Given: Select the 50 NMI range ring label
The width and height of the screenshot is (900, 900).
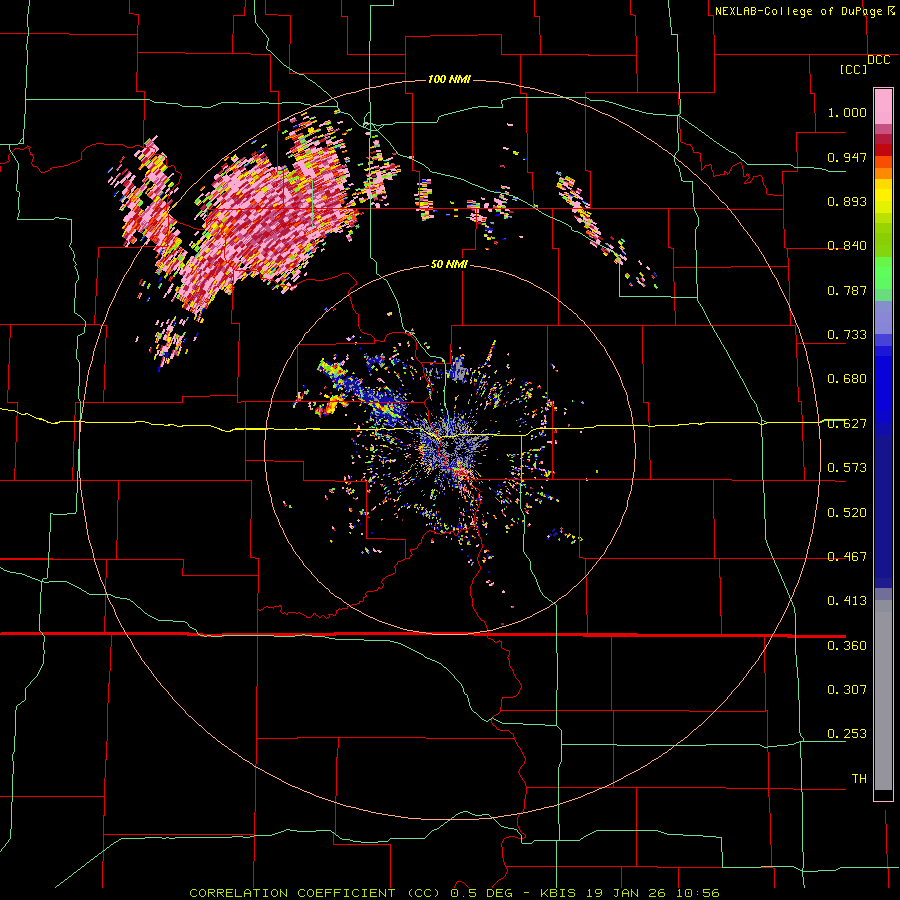Looking at the screenshot, I should pyautogui.click(x=449, y=264).
